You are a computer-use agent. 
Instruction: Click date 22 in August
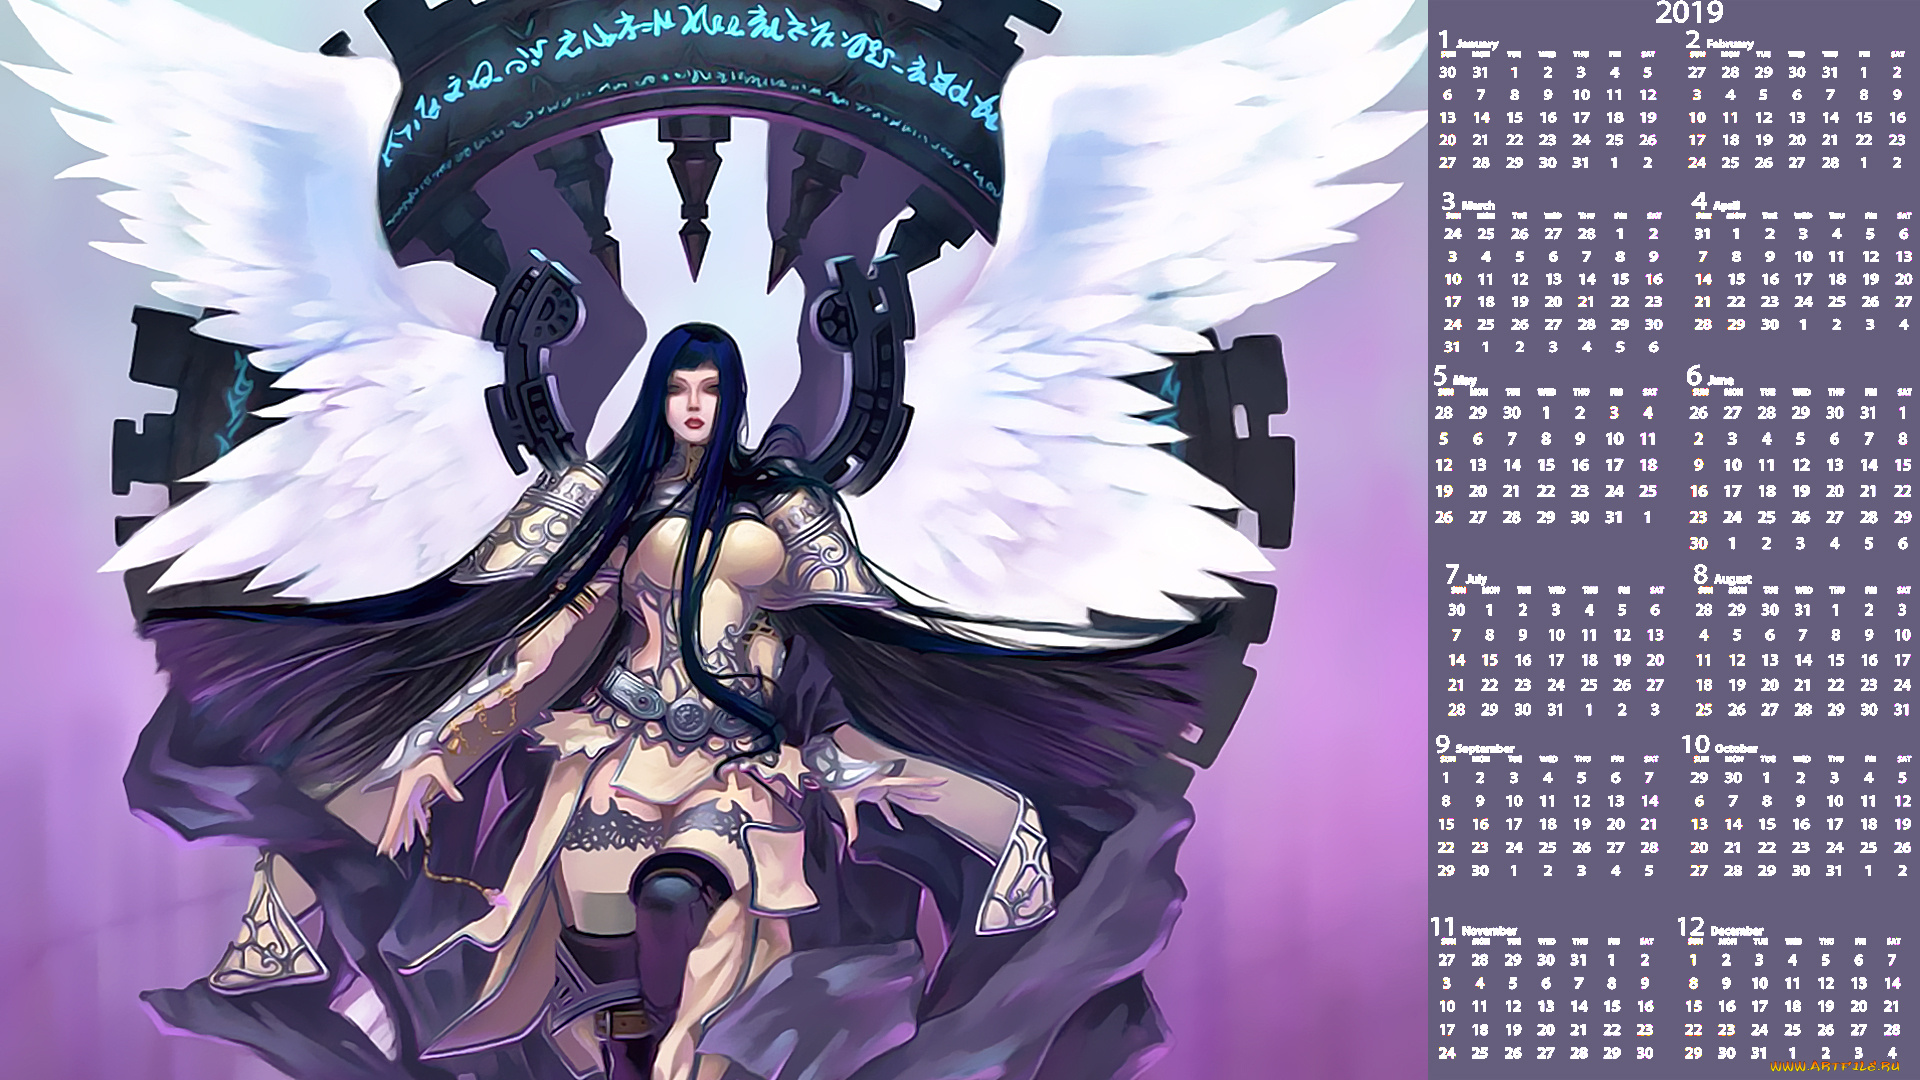pyautogui.click(x=1835, y=685)
